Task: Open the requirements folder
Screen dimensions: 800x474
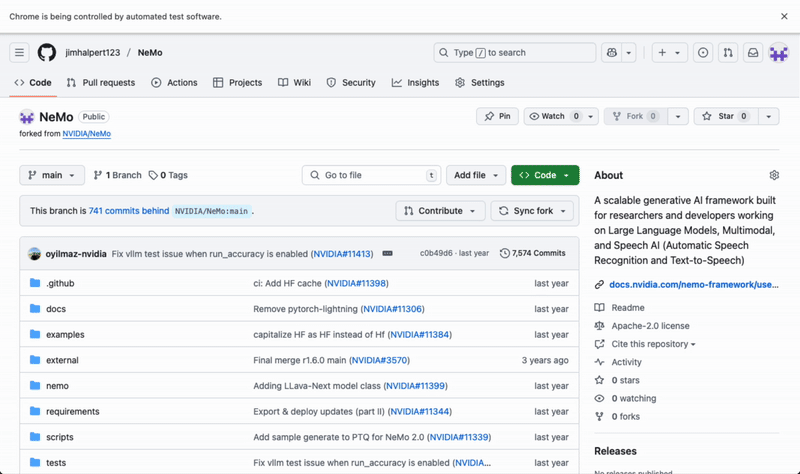Action: (x=73, y=411)
